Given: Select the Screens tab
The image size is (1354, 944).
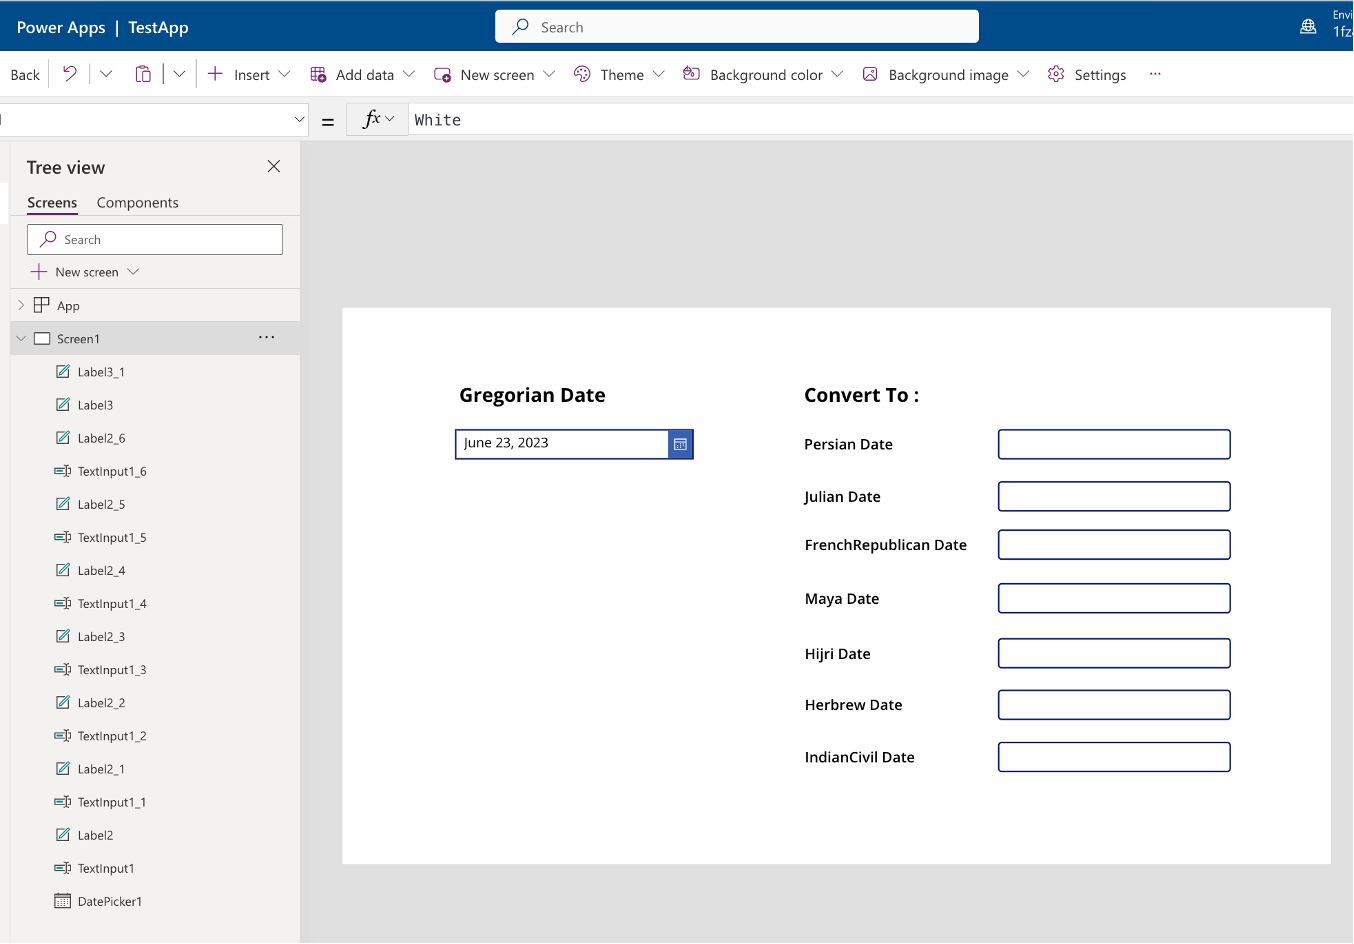Looking at the screenshot, I should (52, 202).
